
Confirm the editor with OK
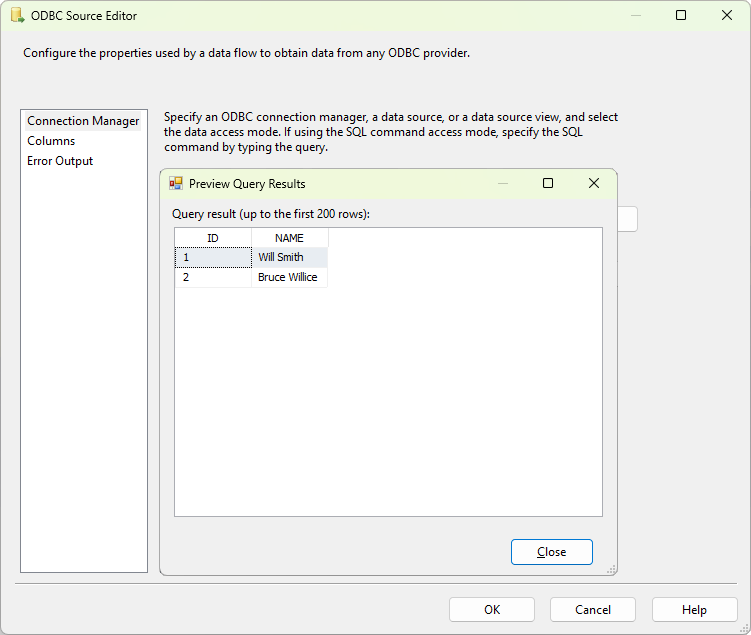click(491, 610)
